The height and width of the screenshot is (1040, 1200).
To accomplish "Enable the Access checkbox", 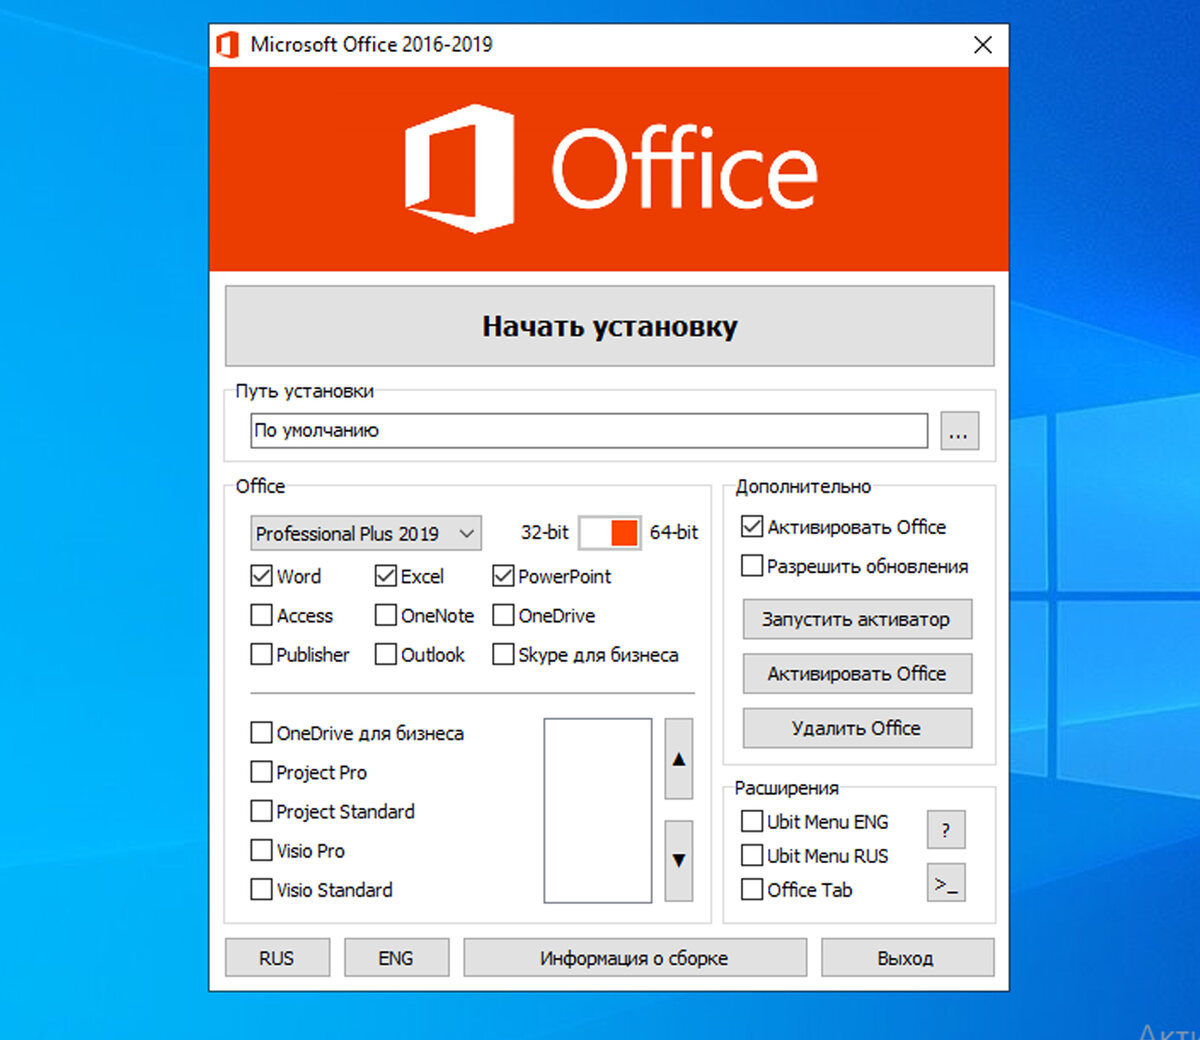I will tap(262, 615).
